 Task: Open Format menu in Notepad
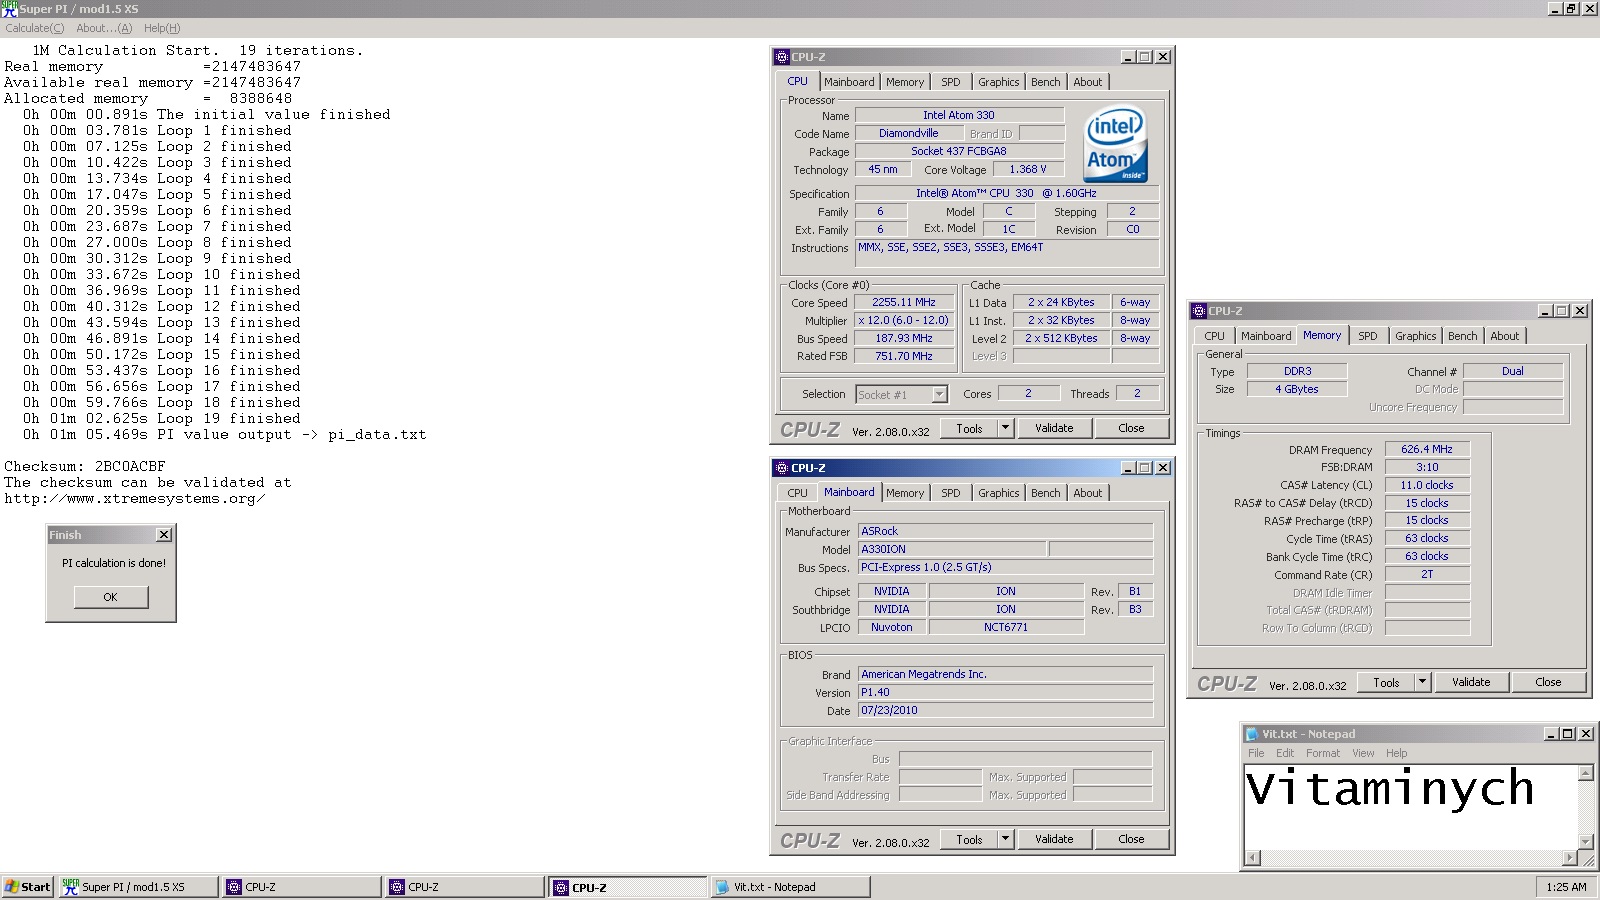point(1323,753)
